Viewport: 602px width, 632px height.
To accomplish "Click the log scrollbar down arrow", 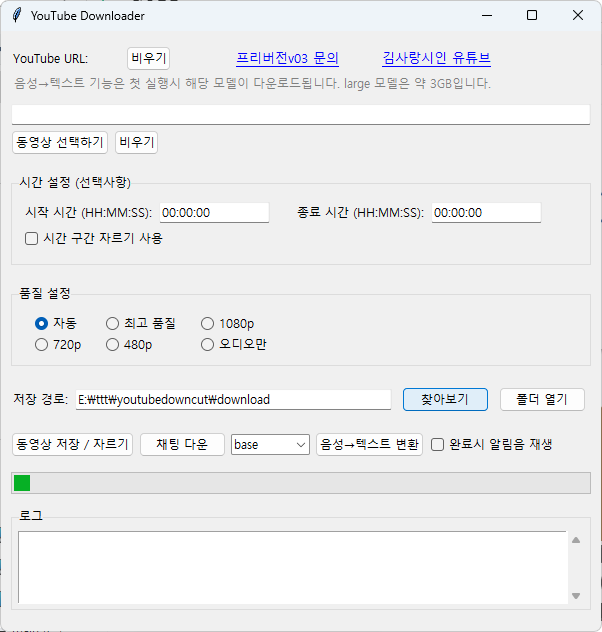I will pyautogui.click(x=576, y=596).
